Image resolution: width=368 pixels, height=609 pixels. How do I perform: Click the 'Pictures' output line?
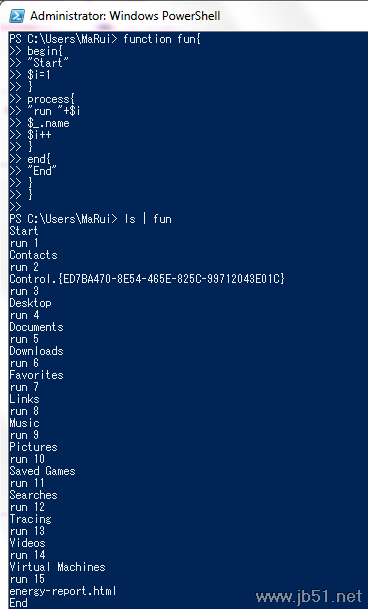click(33, 447)
